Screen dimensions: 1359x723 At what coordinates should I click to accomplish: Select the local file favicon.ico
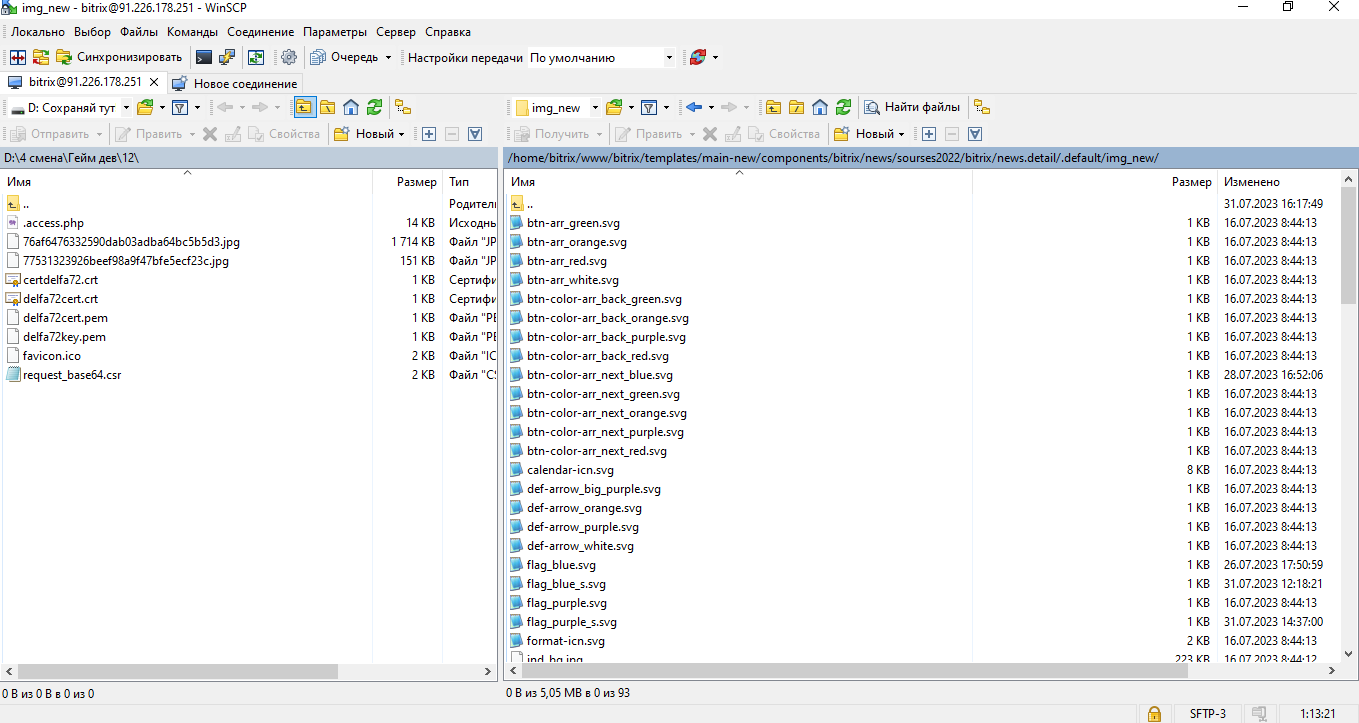tap(52, 356)
